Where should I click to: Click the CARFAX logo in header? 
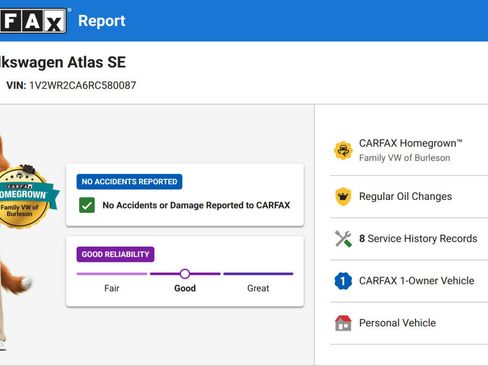[33, 21]
